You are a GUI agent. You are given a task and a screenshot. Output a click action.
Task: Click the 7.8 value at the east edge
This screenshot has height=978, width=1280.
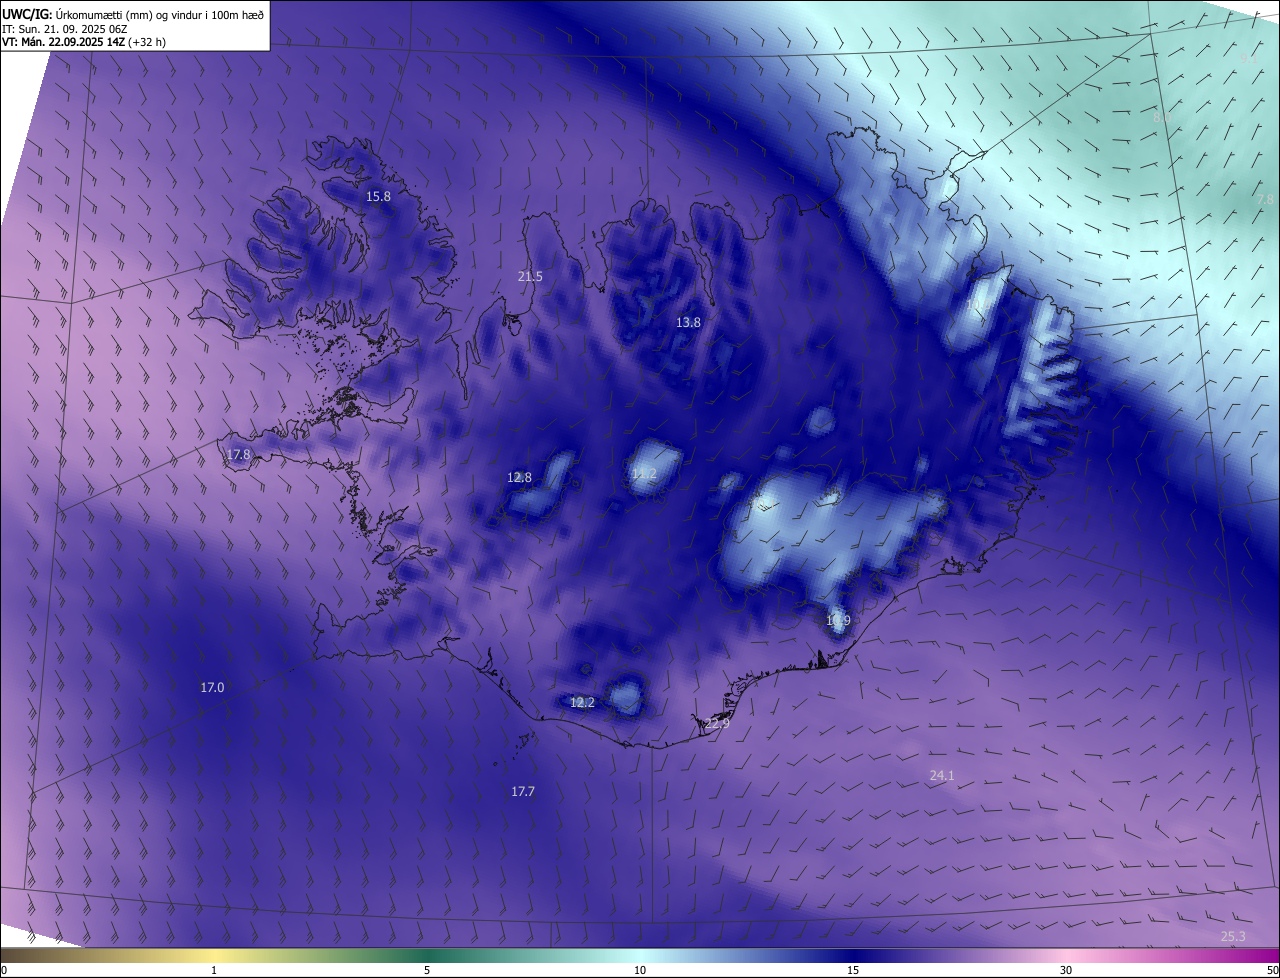click(1265, 200)
